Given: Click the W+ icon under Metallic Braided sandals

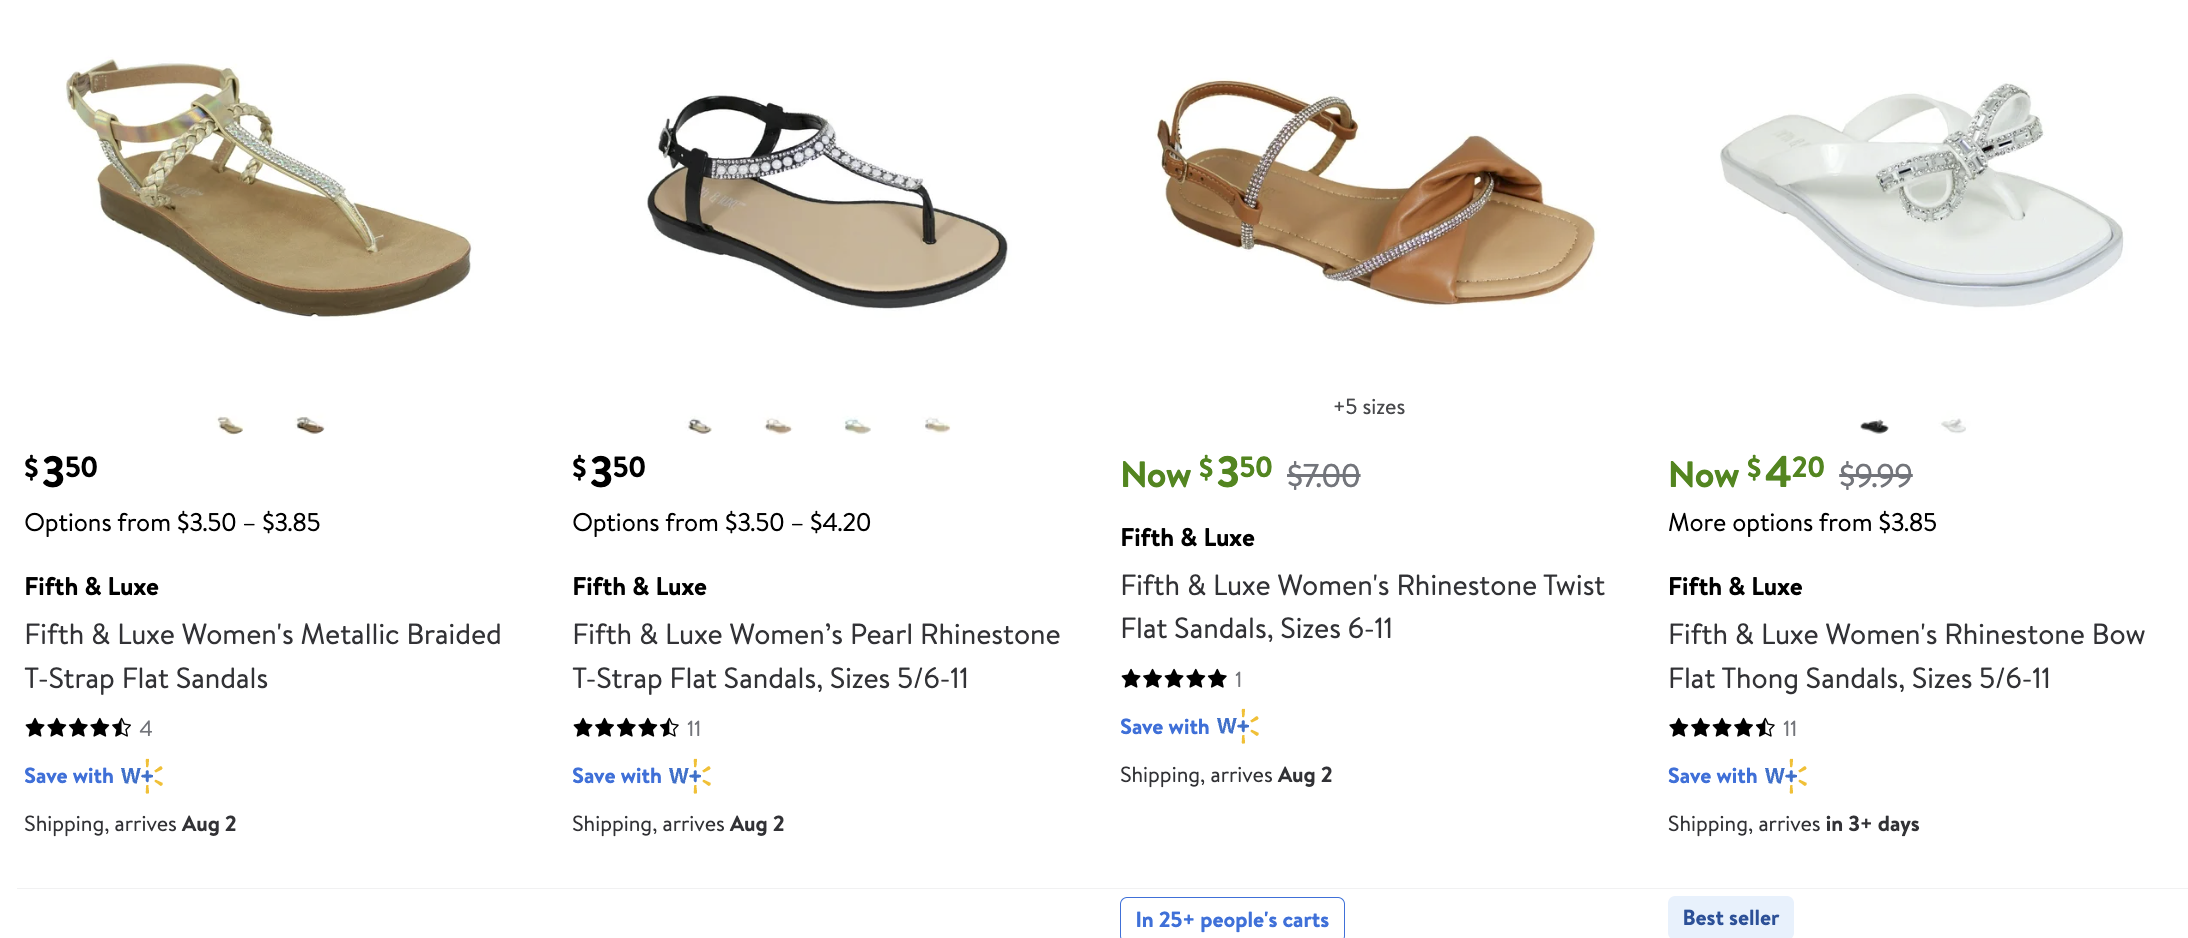Looking at the screenshot, I should (x=141, y=776).
